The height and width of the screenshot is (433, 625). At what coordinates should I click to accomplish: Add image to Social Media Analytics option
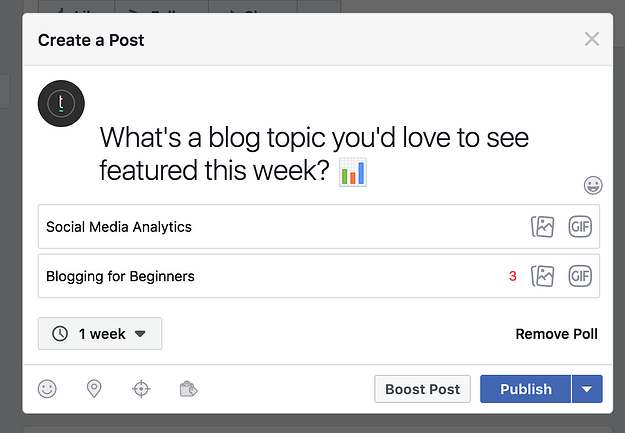pos(542,226)
